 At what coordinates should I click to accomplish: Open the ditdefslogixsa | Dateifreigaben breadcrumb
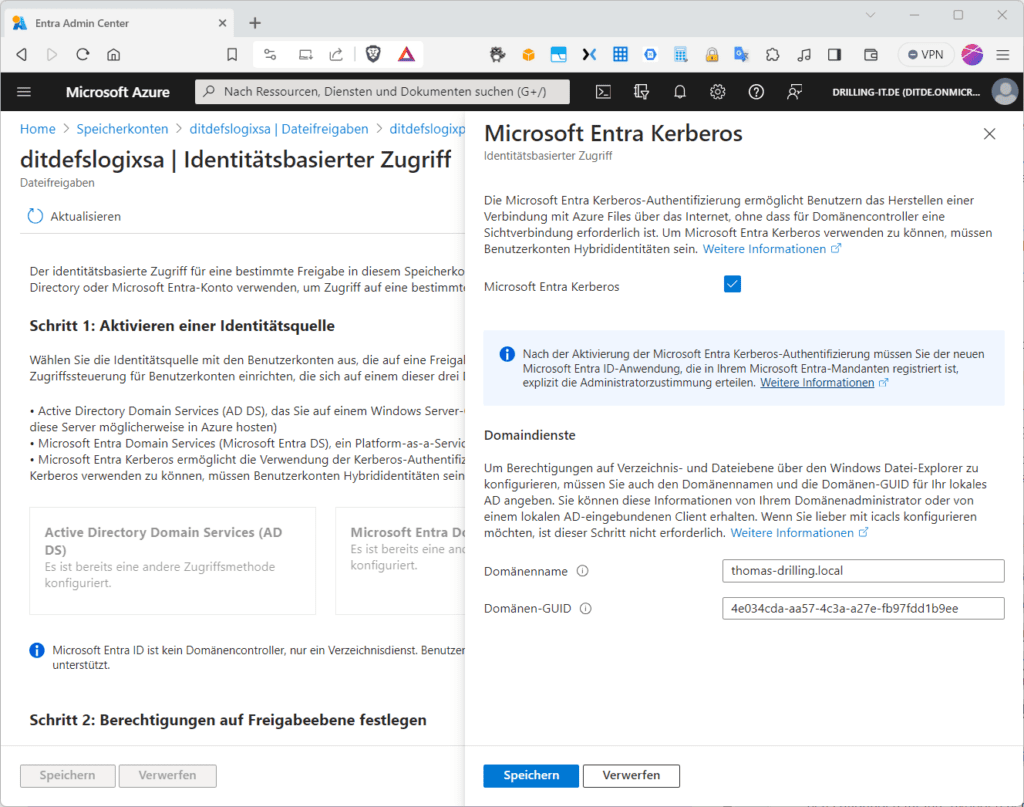coord(279,129)
